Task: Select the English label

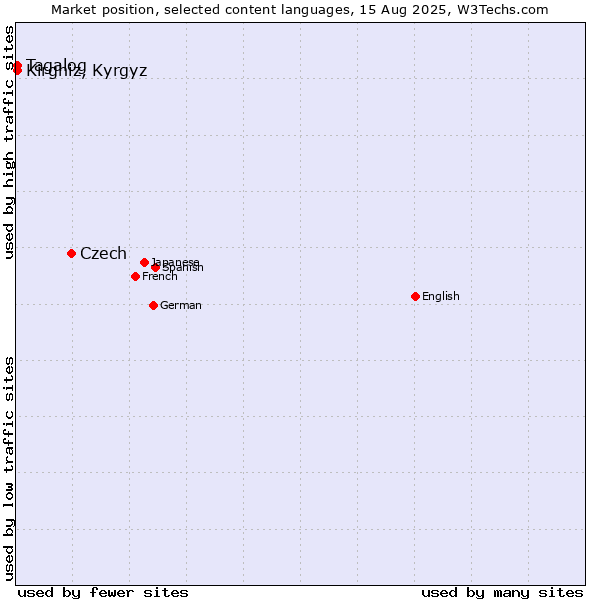Action: (440, 296)
